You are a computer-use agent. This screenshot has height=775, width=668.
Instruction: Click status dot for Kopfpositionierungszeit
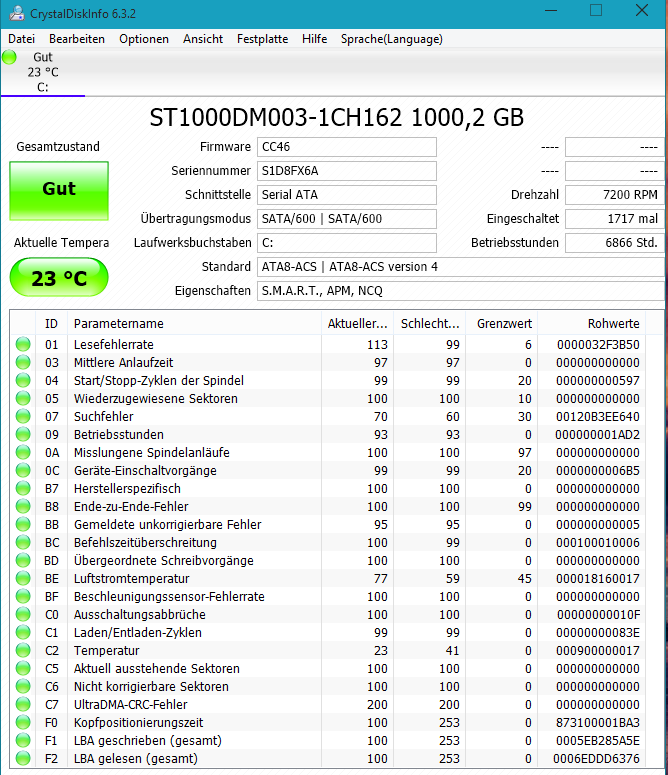click(23, 722)
